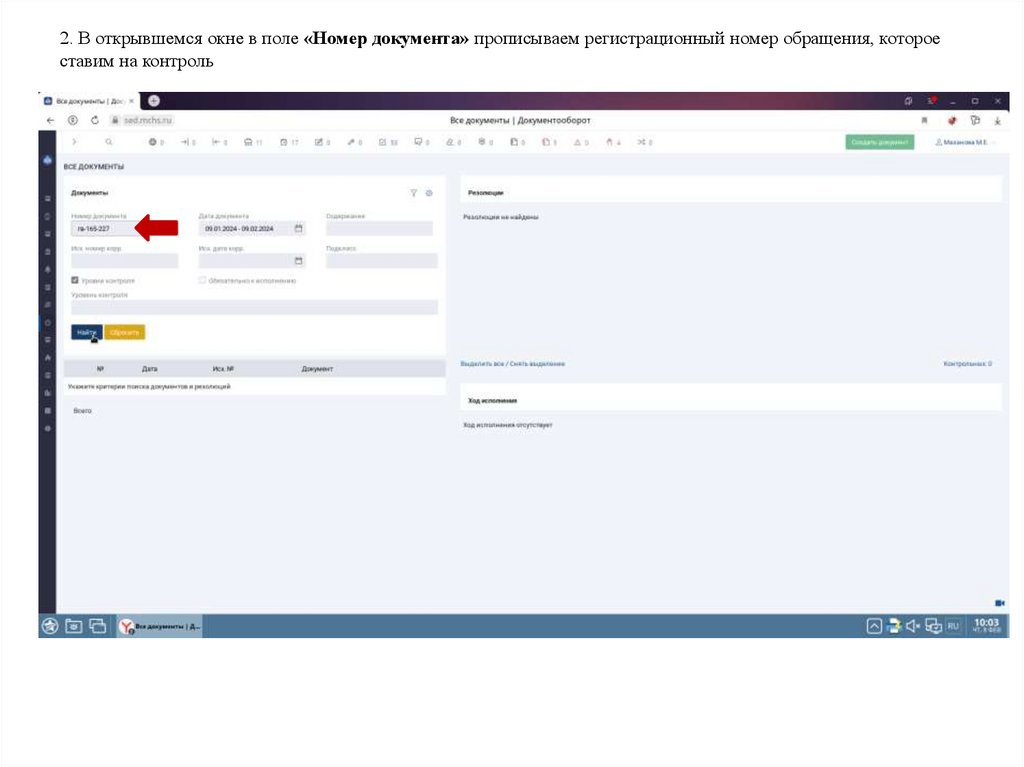Open the search magnifier in the toolbar
The image size is (1024, 767).
(108, 141)
